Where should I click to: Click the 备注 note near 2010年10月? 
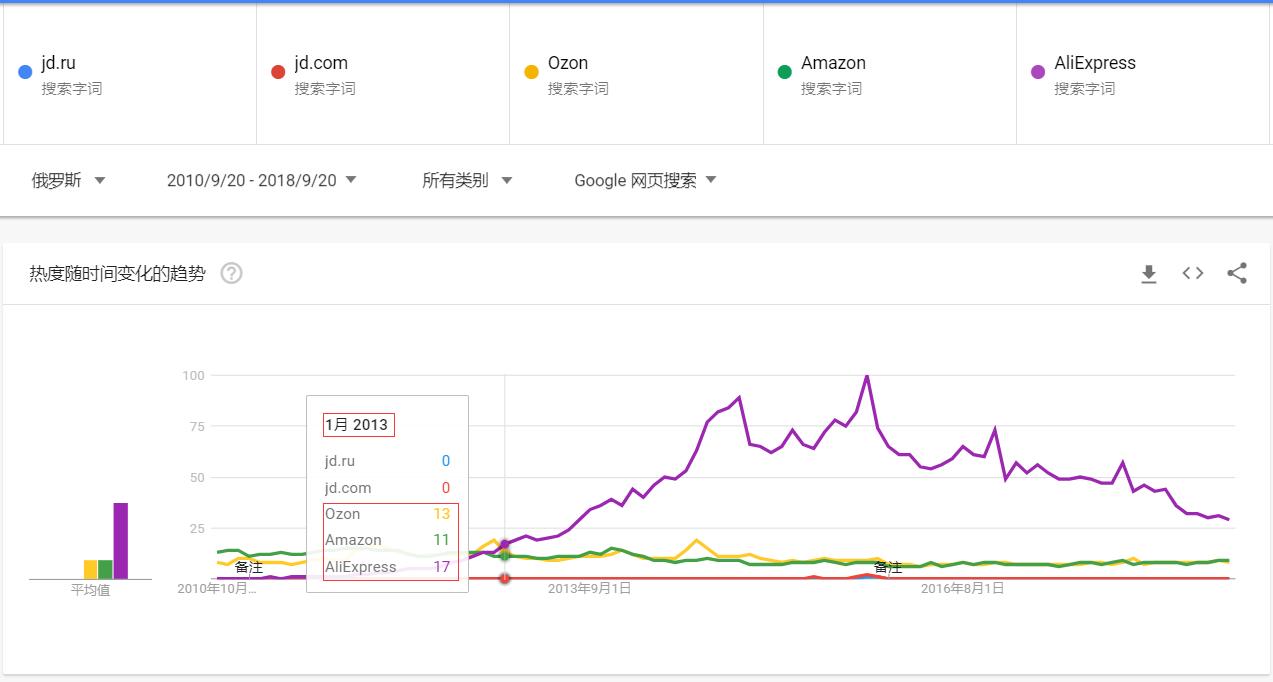[x=249, y=567]
